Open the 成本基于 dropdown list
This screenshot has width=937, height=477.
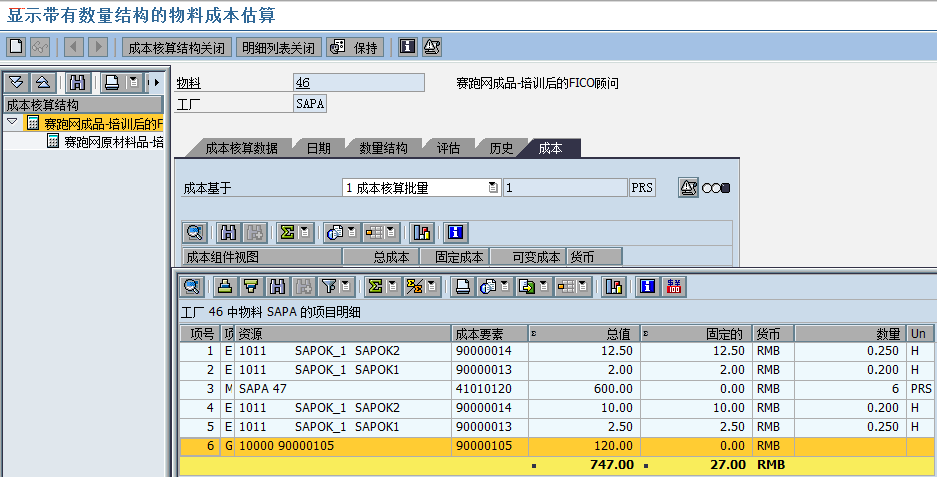point(494,188)
